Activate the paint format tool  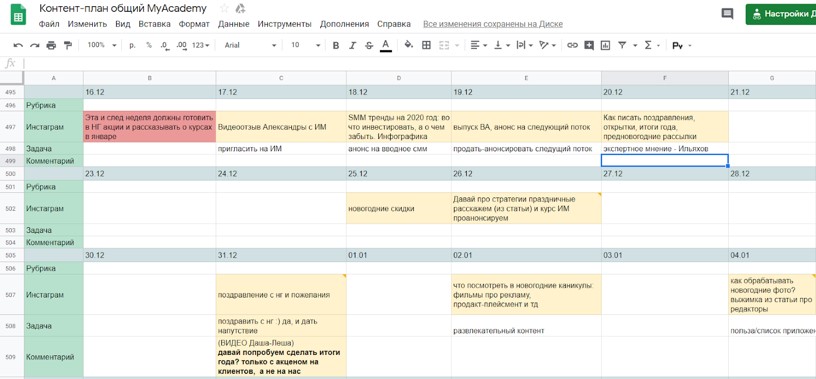click(x=67, y=45)
